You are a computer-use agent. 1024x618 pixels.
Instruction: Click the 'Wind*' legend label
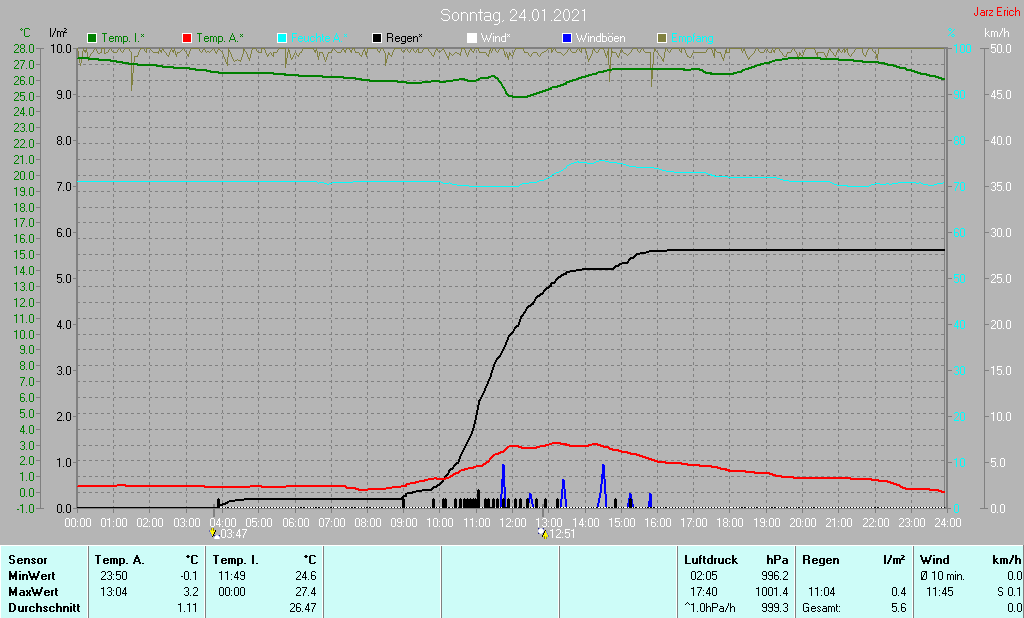[496, 39]
